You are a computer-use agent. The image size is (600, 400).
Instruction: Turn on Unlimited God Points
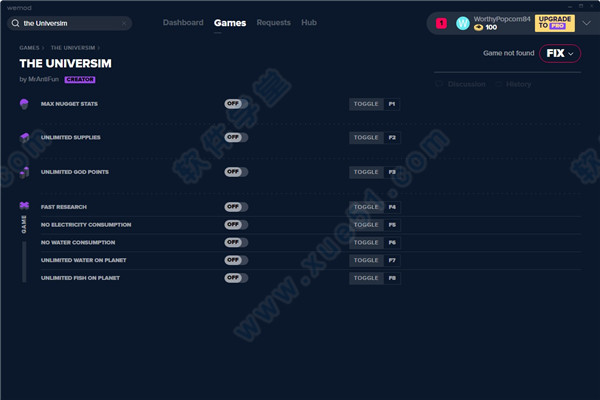pos(236,172)
